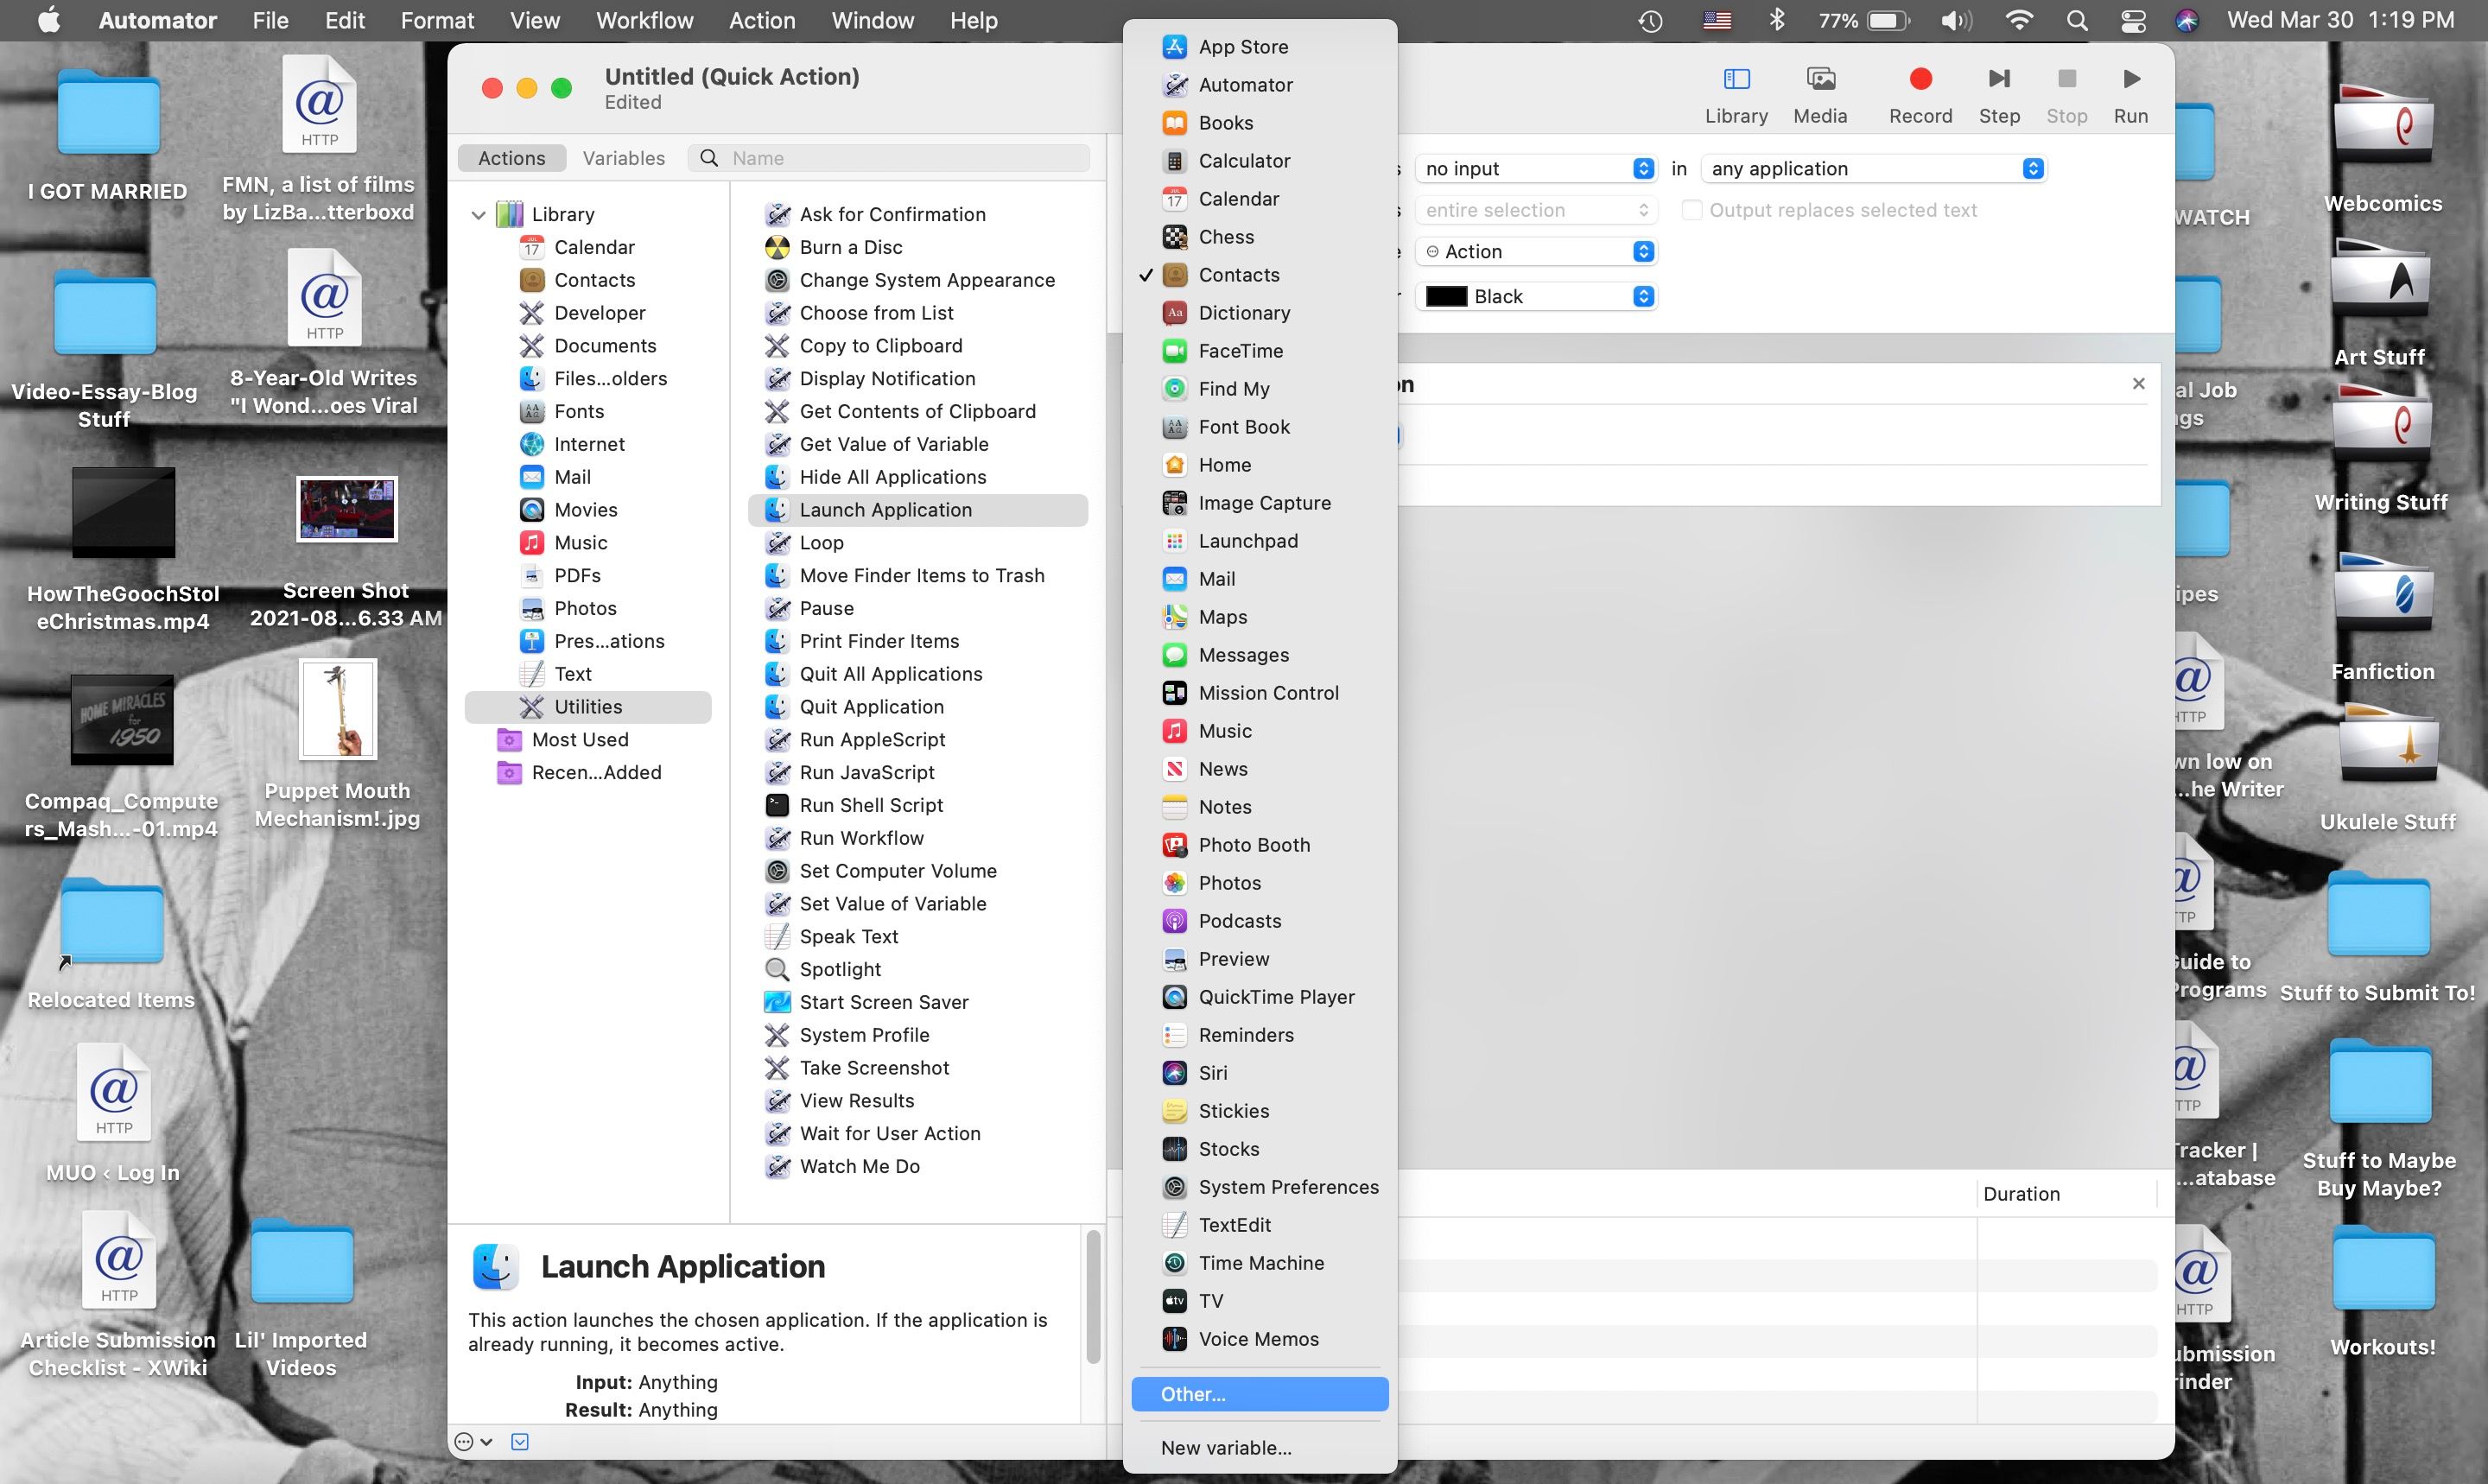Select Contacts from application list
Image resolution: width=2488 pixels, height=1484 pixels.
pos(1237,274)
